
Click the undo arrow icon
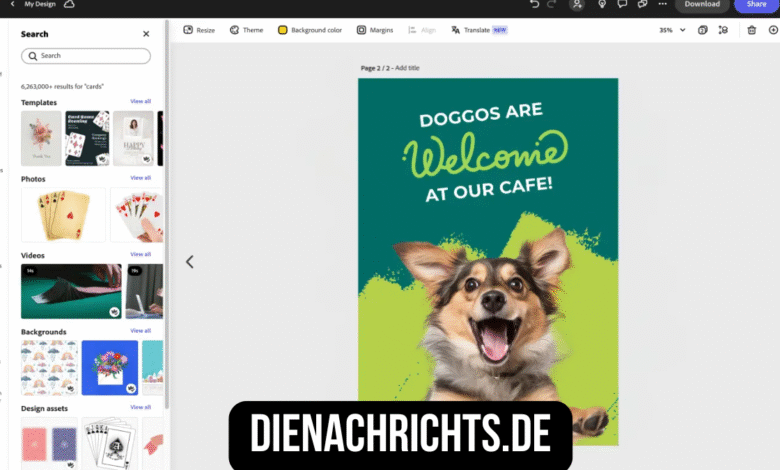tap(535, 4)
